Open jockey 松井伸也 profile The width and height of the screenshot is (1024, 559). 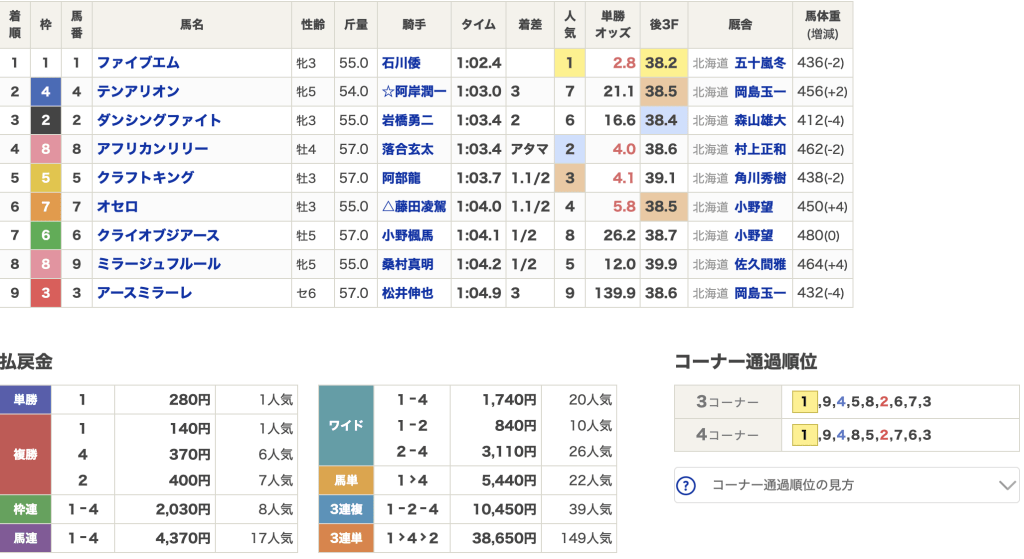point(408,293)
